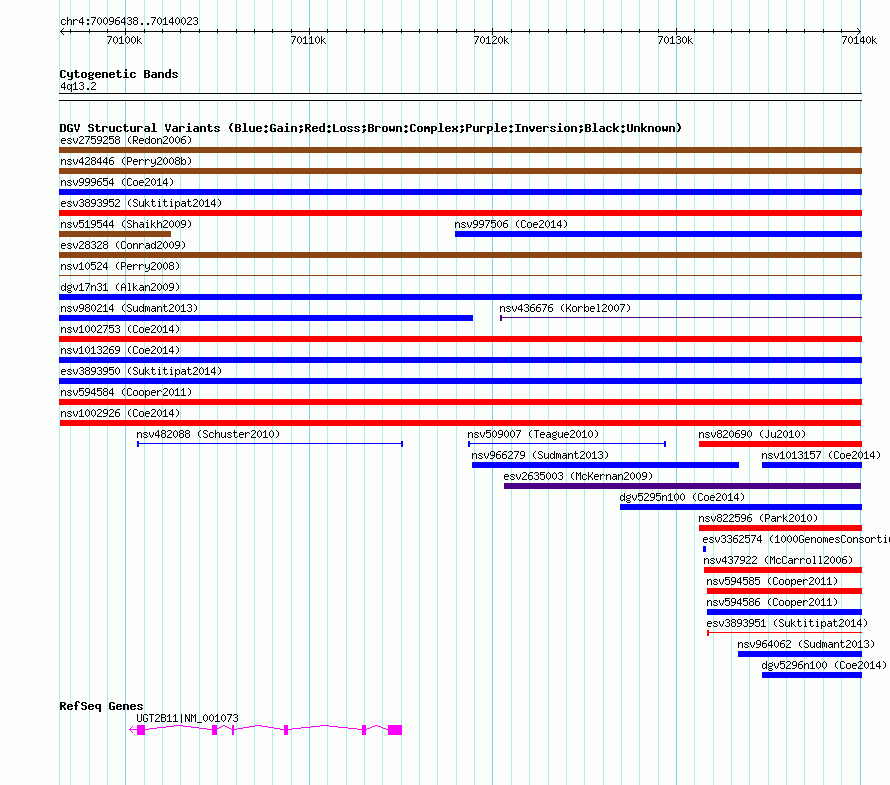The width and height of the screenshot is (890, 785).
Task: Click the Cytogenetic Bands track title
Action: pyautogui.click(x=119, y=74)
